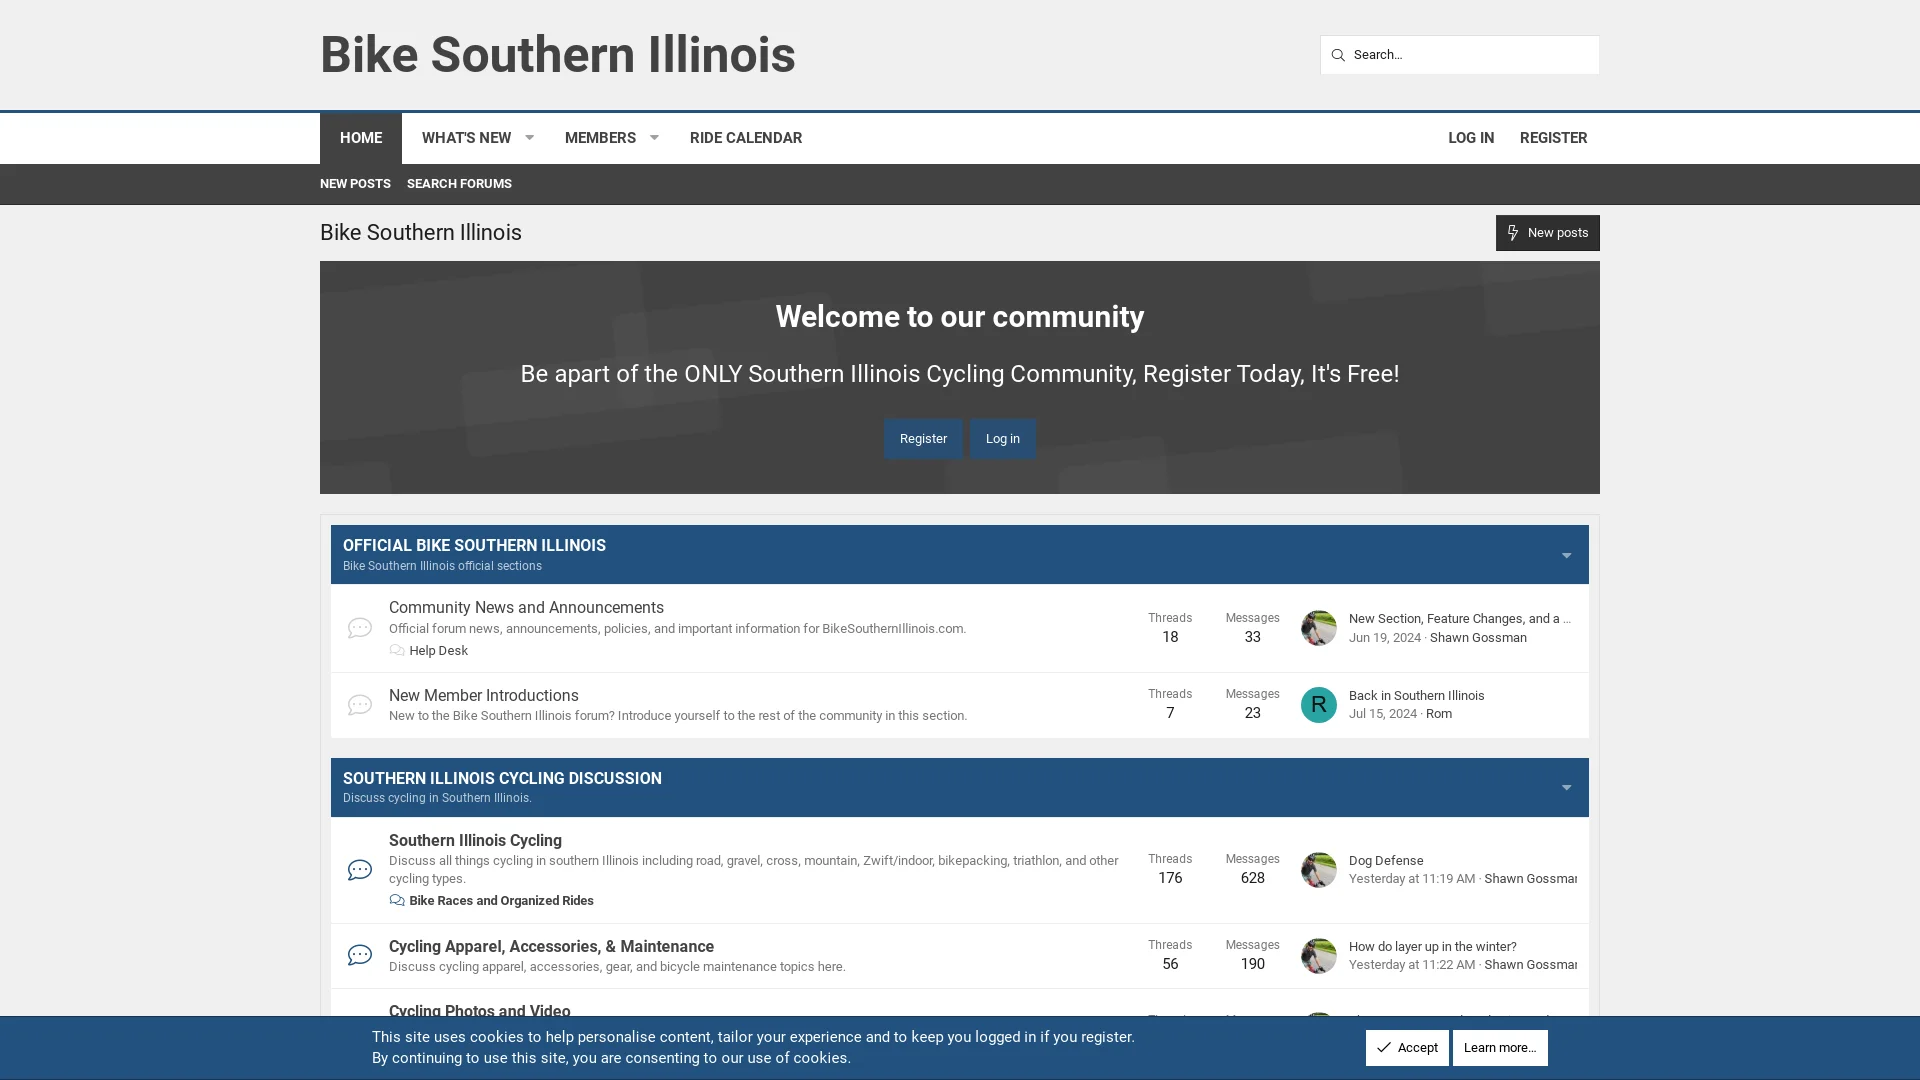Open the Members menu

point(600,138)
